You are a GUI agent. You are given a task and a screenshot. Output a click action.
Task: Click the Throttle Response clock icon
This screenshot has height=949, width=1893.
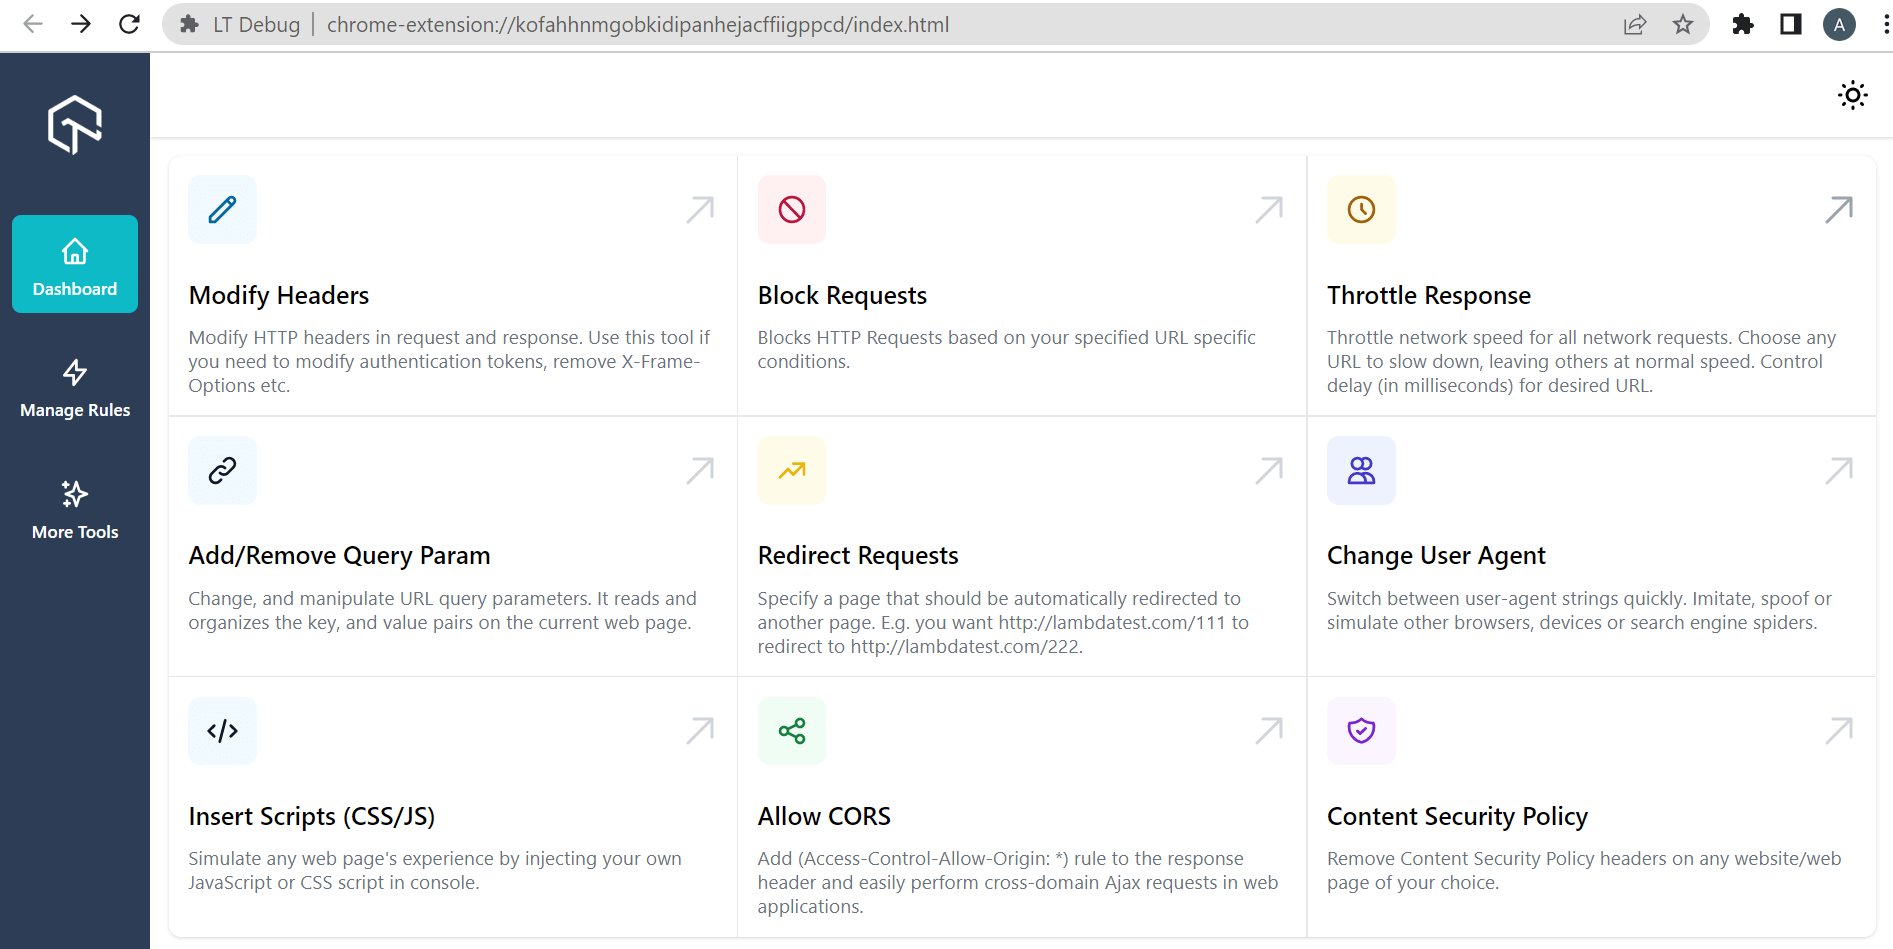(1360, 209)
